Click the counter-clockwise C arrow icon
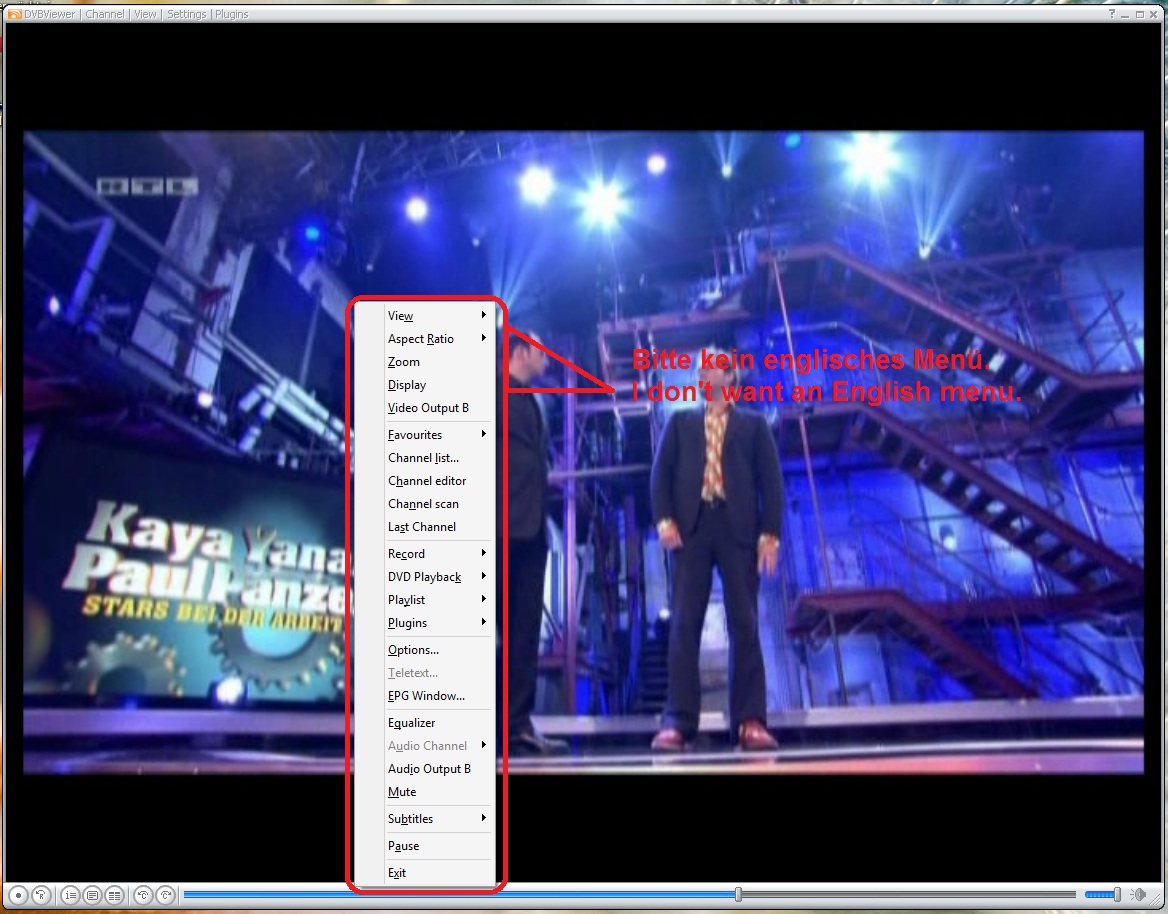This screenshot has width=1168, height=914. click(x=144, y=895)
